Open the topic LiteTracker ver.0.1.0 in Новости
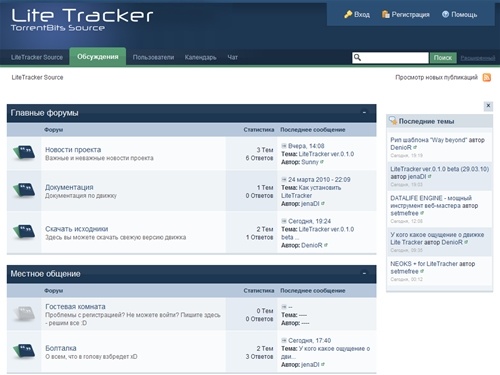The image size is (500, 375). (326, 154)
